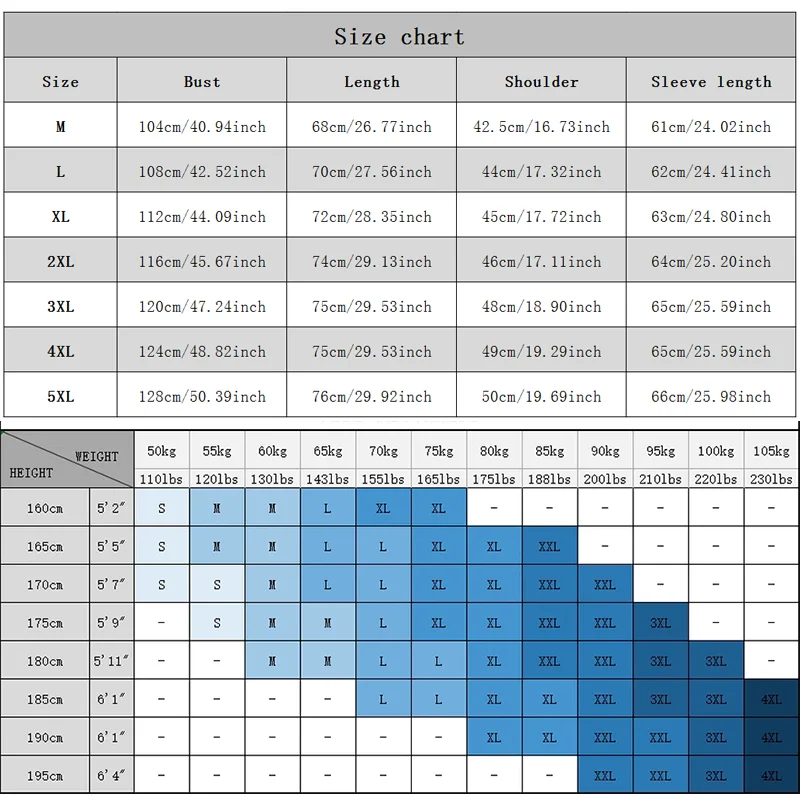Select the Sleeve length column header
This screenshot has width=800, height=800.
[x=711, y=82]
